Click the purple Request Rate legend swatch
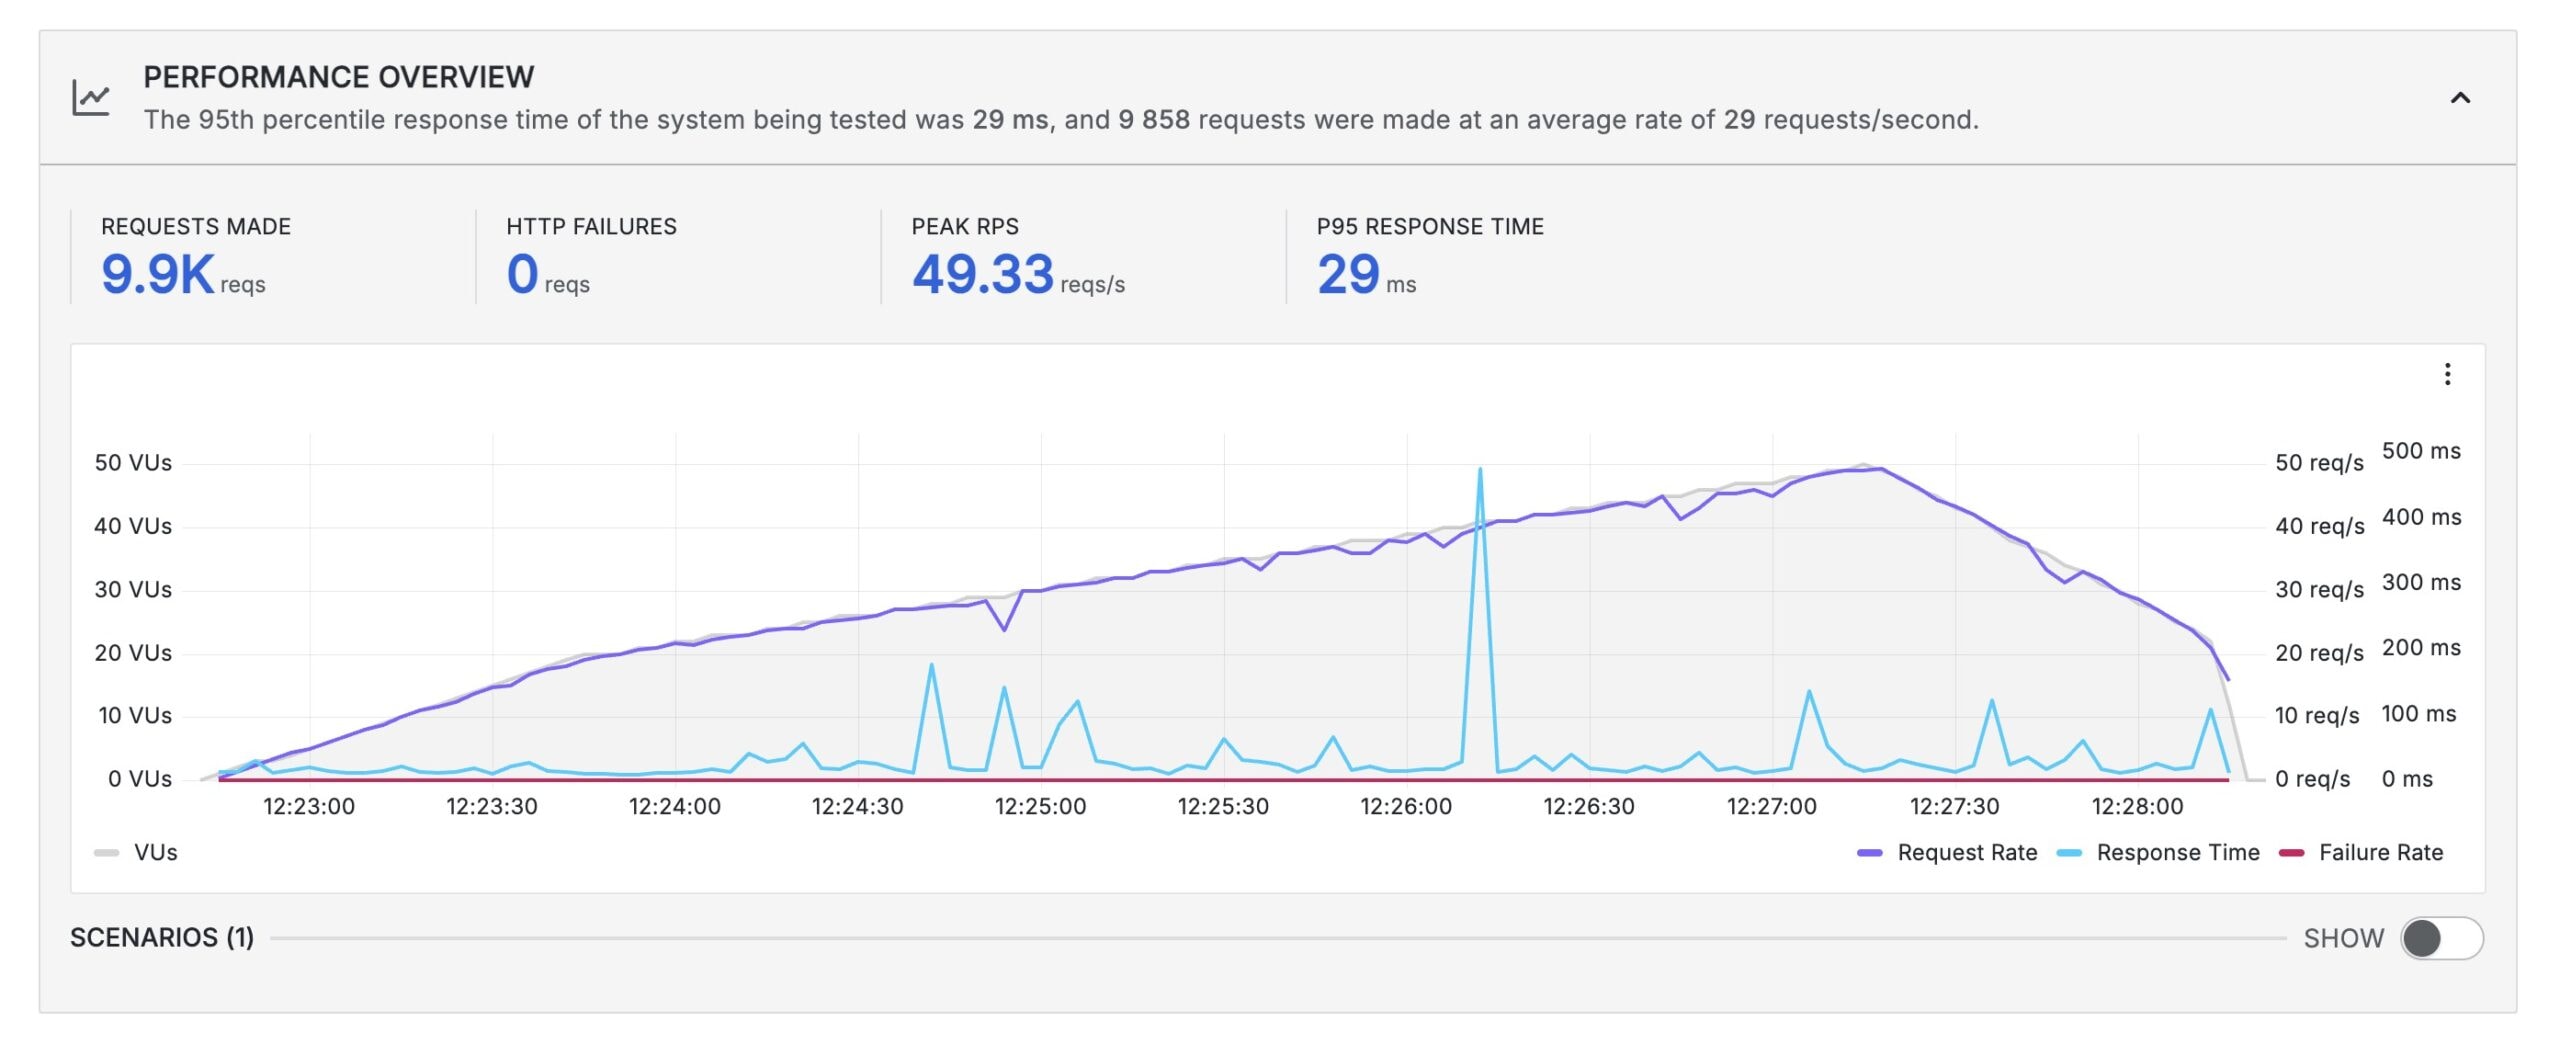The width and height of the screenshot is (2560, 1044). 1869,853
